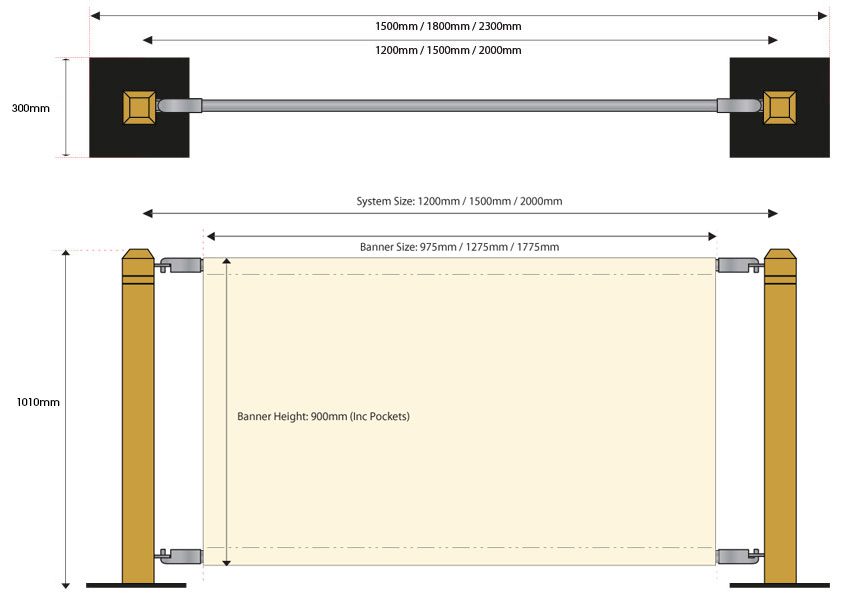Click the Banner Size dimension text
This screenshot has width=864, height=595.
click(459, 247)
